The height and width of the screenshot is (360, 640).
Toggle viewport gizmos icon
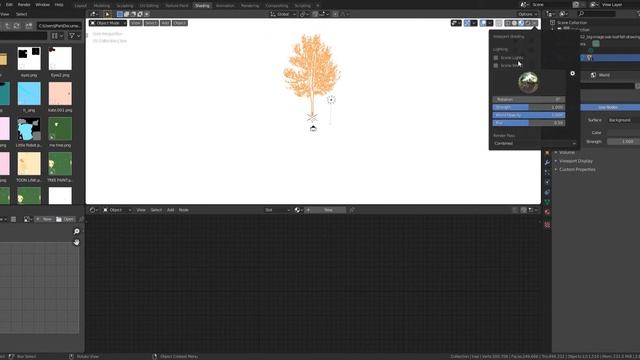[467, 23]
